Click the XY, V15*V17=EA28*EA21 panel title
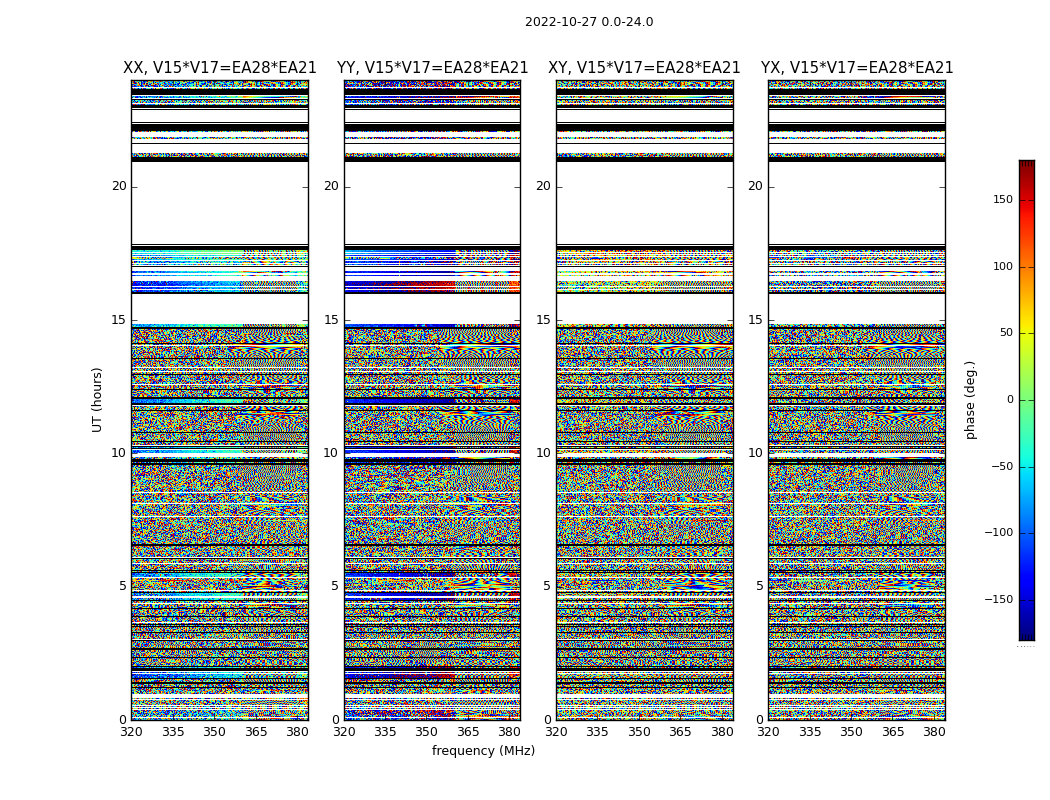The width and height of the screenshot is (1050, 800). (644, 68)
